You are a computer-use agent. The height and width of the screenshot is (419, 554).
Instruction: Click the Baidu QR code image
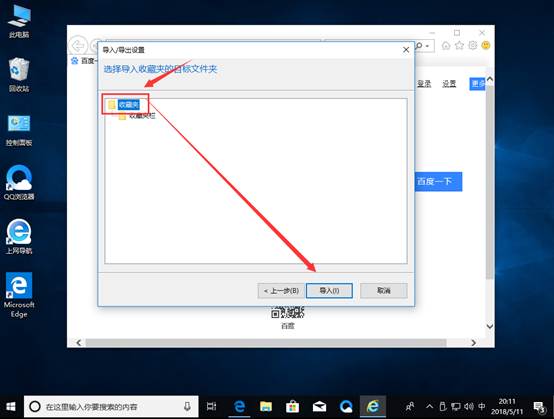click(x=287, y=313)
